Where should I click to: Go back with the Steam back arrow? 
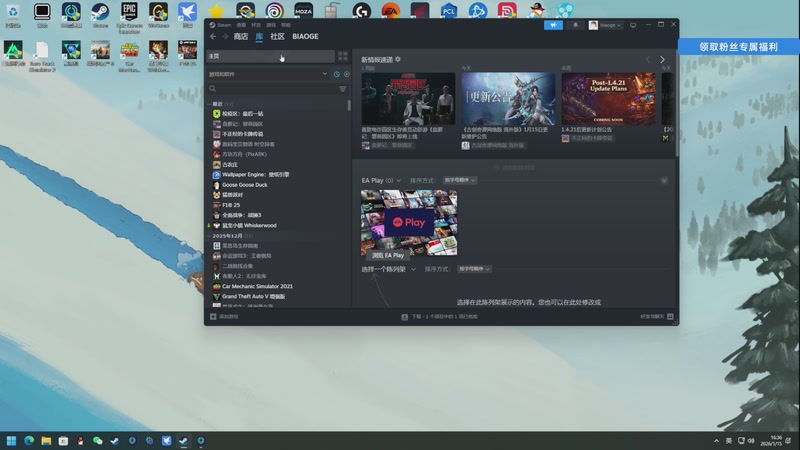213,36
